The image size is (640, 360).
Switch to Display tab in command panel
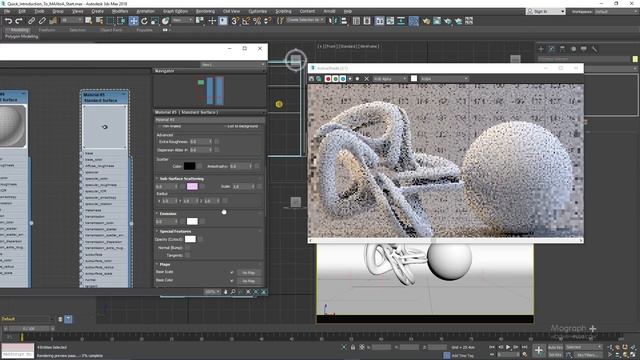pos(584,49)
